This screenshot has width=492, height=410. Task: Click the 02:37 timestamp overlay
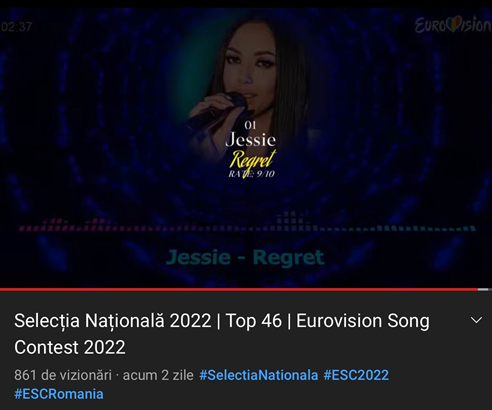tap(16, 27)
